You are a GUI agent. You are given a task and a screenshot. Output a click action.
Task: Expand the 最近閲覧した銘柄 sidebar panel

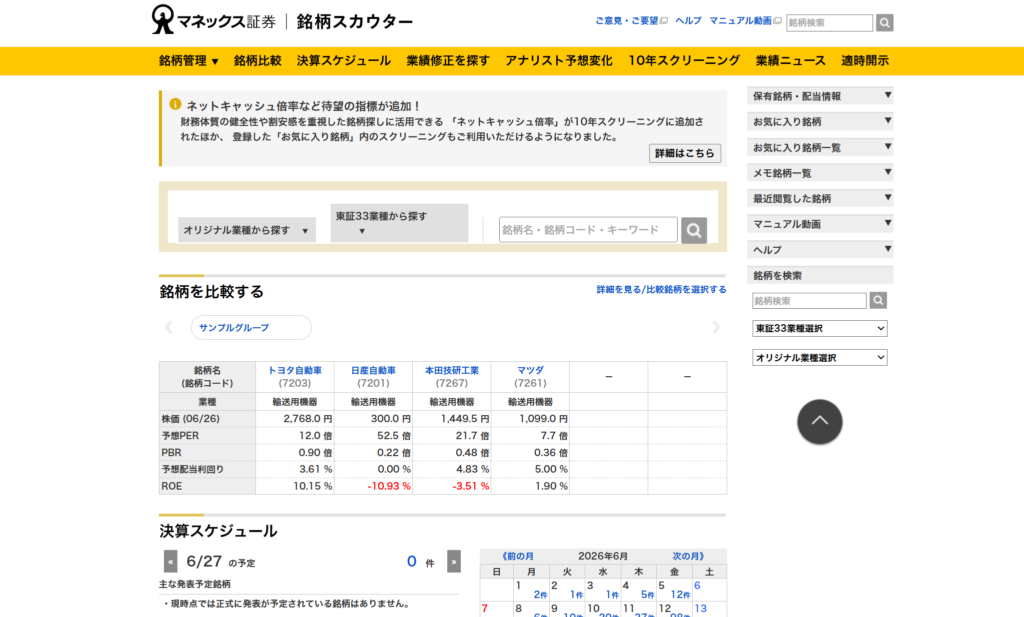(820, 198)
